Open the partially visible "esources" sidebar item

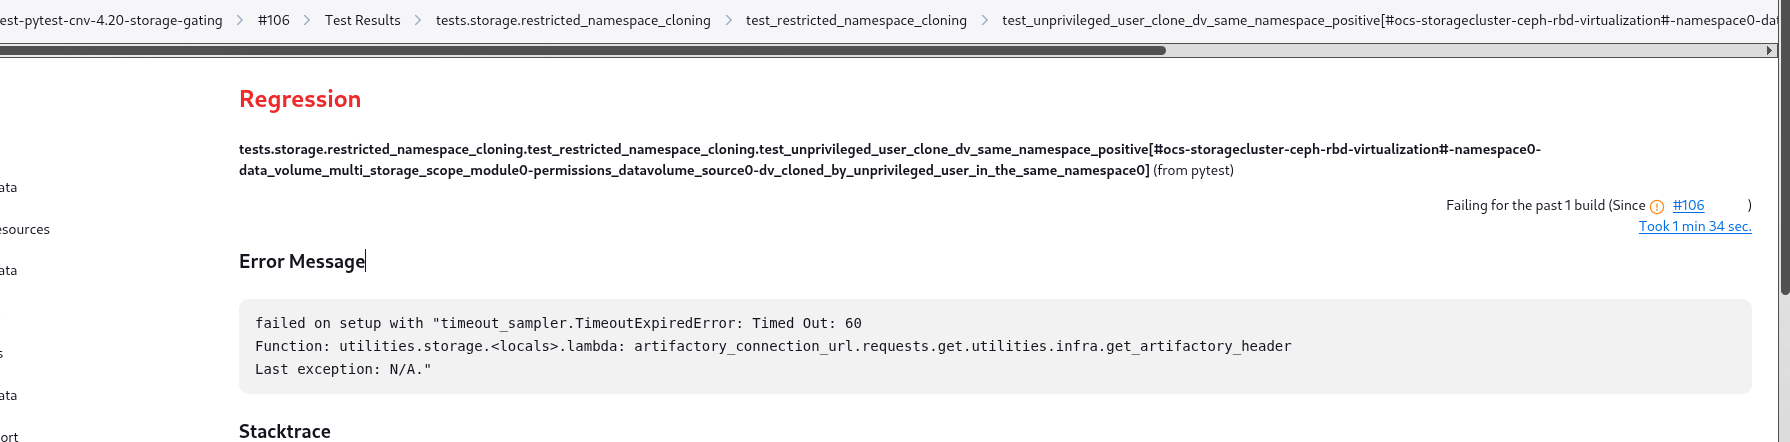click(x=25, y=229)
